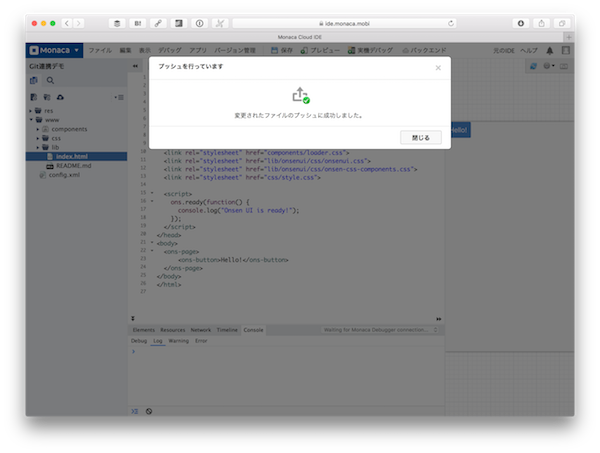Click the Safari new tab plus button

pyautogui.click(x=569, y=37)
